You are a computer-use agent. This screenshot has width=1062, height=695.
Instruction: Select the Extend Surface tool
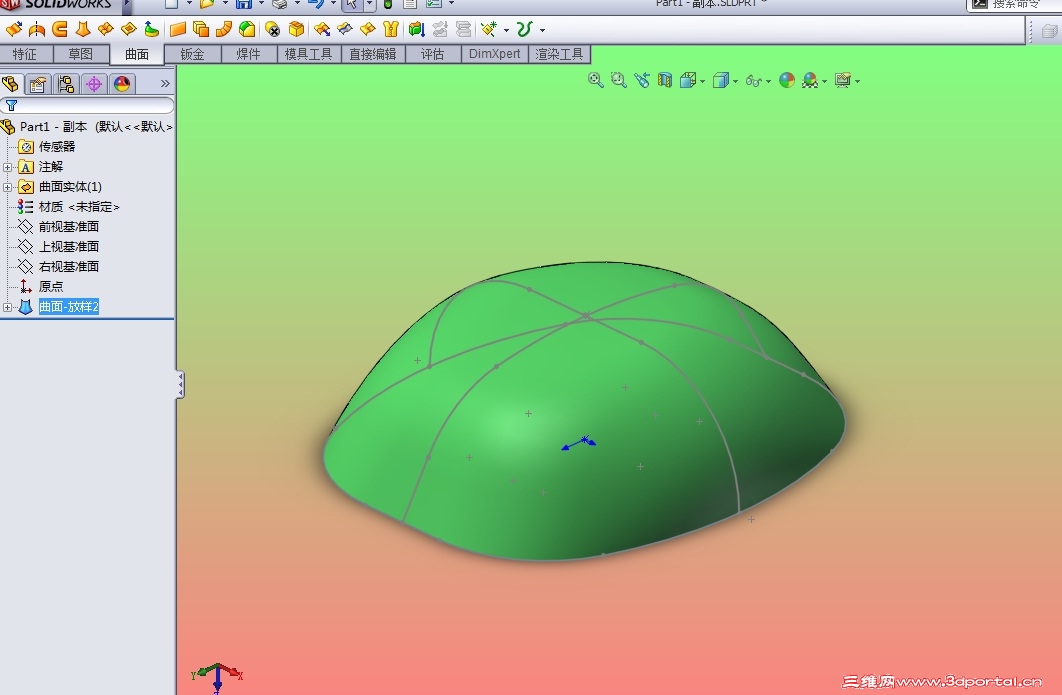(x=322, y=29)
